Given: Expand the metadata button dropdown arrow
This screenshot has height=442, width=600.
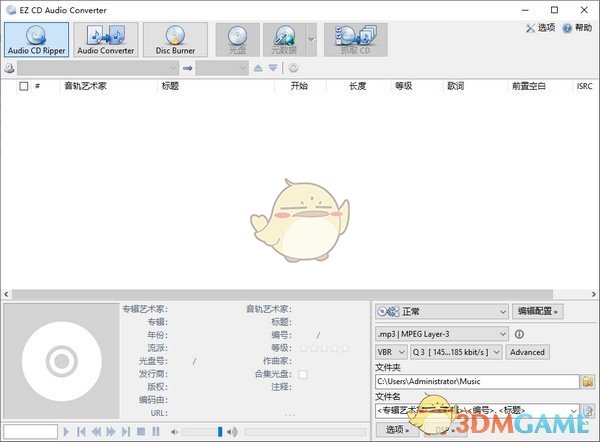Looking at the screenshot, I should [312, 39].
